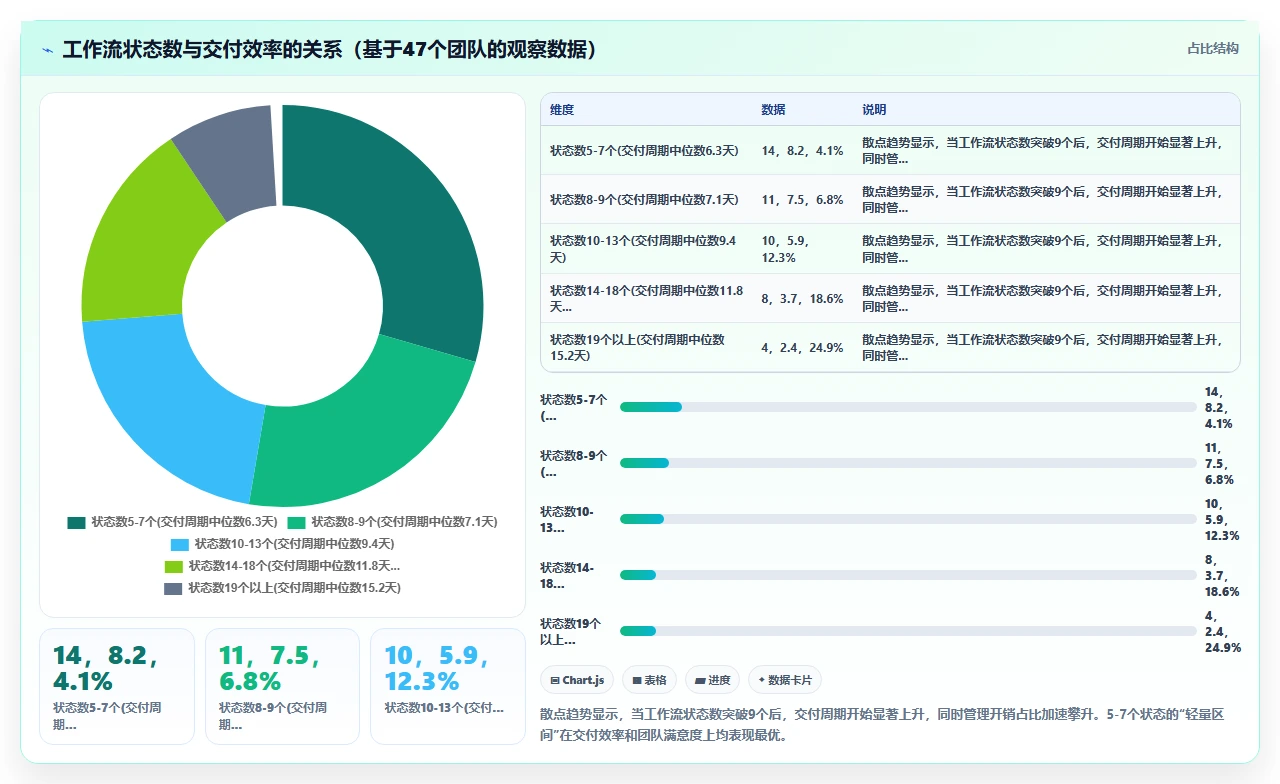Open the data card 14，8.2，4.1%
Image resolution: width=1280 pixels, height=784 pixels.
(x=117, y=686)
